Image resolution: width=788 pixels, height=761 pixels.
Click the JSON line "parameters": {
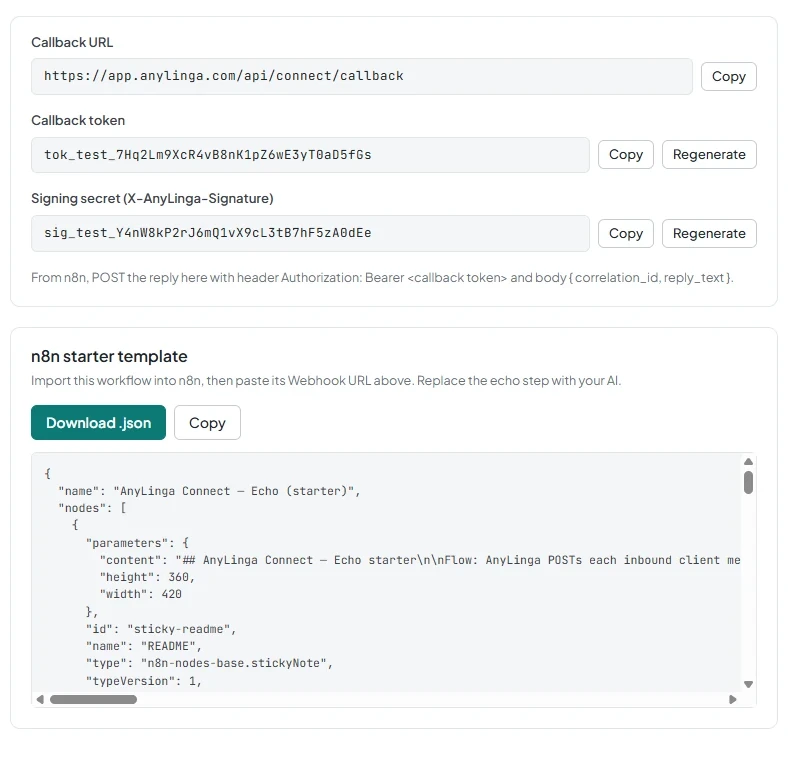pos(137,543)
